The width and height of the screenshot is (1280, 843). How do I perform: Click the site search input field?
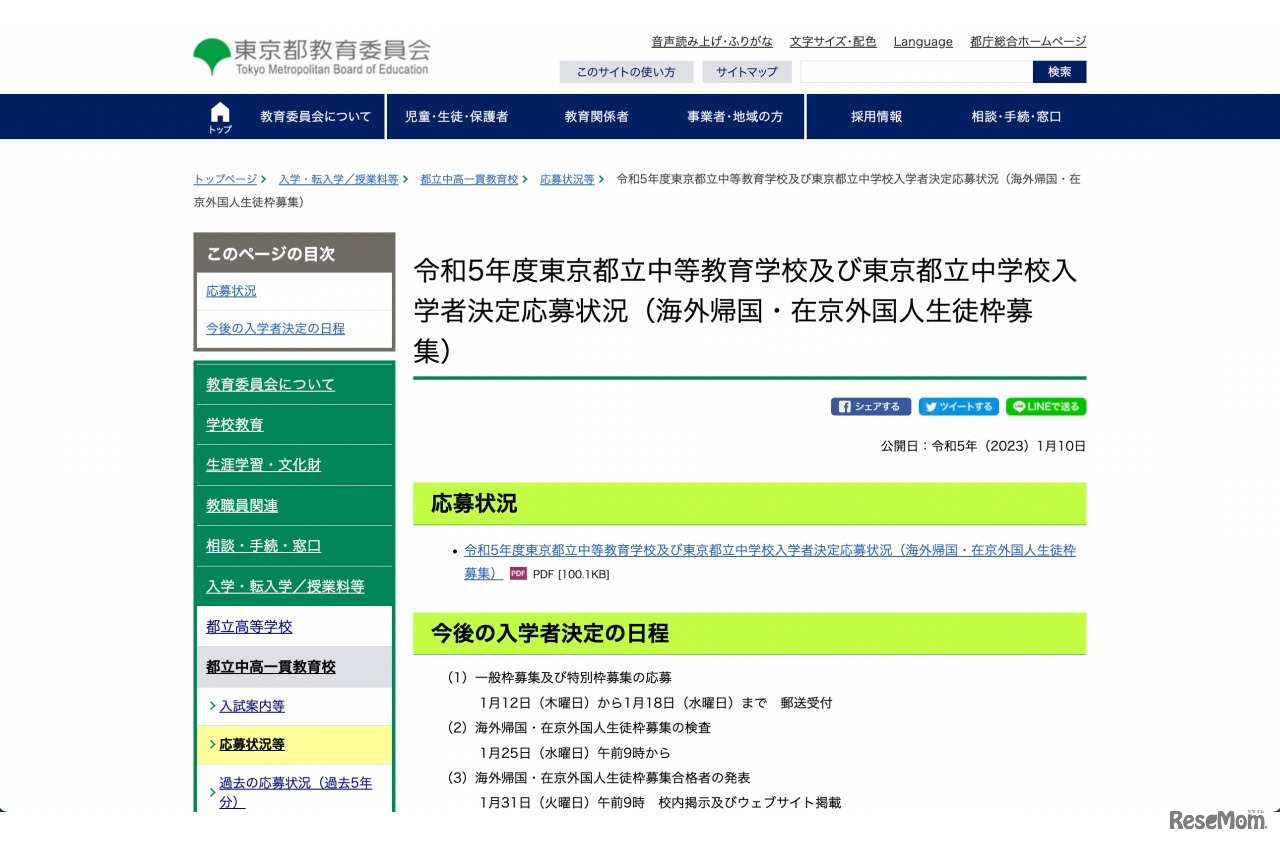916,72
